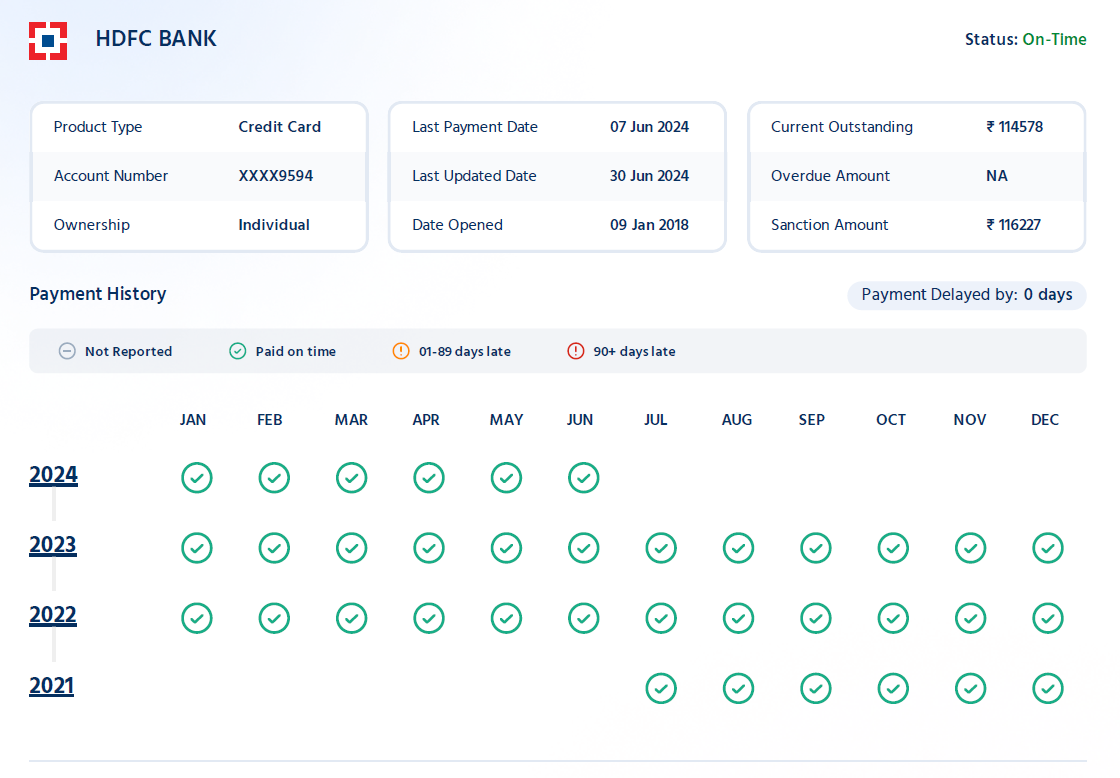Select the March 2022 payment status icon
Screen dimensions: 1120x778
(x=351, y=619)
